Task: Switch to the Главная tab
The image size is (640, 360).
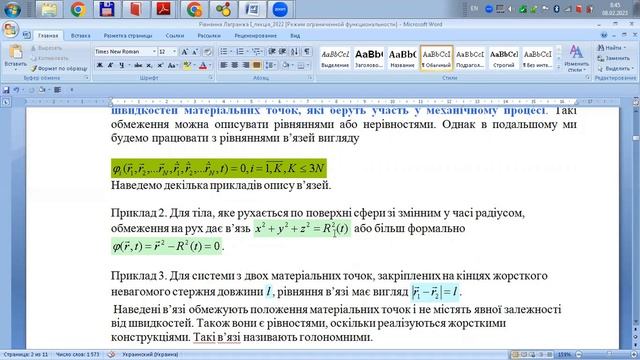Action: coord(48,36)
